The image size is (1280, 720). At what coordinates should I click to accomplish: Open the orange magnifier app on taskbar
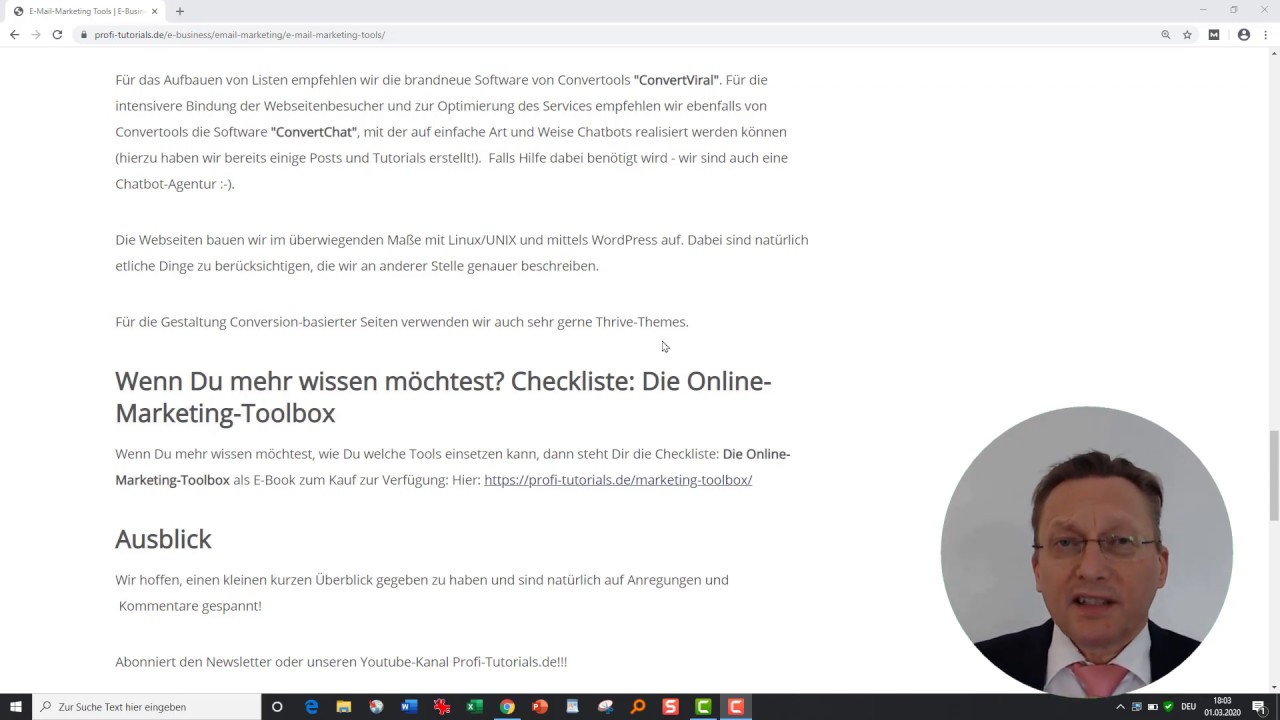click(x=638, y=707)
